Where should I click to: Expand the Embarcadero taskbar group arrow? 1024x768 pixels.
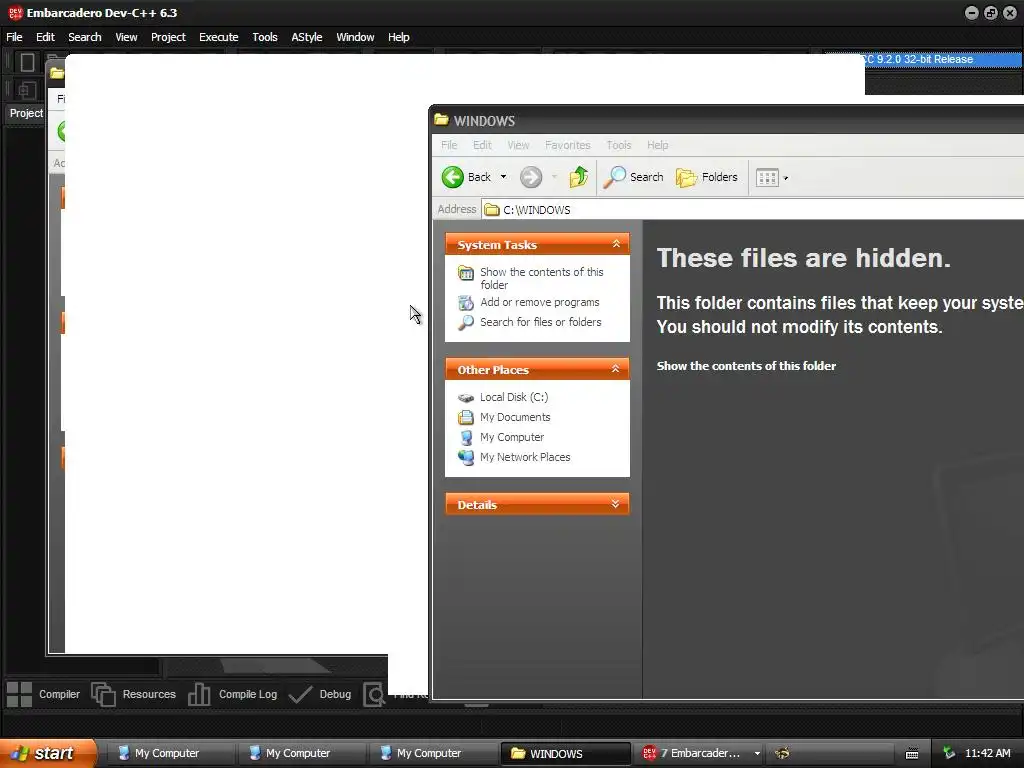point(757,753)
